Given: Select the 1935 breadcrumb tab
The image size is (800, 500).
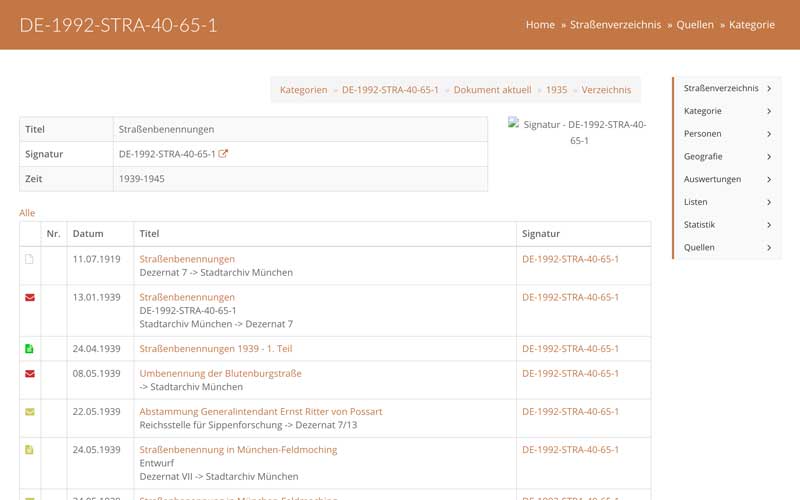Looking at the screenshot, I should 556,90.
